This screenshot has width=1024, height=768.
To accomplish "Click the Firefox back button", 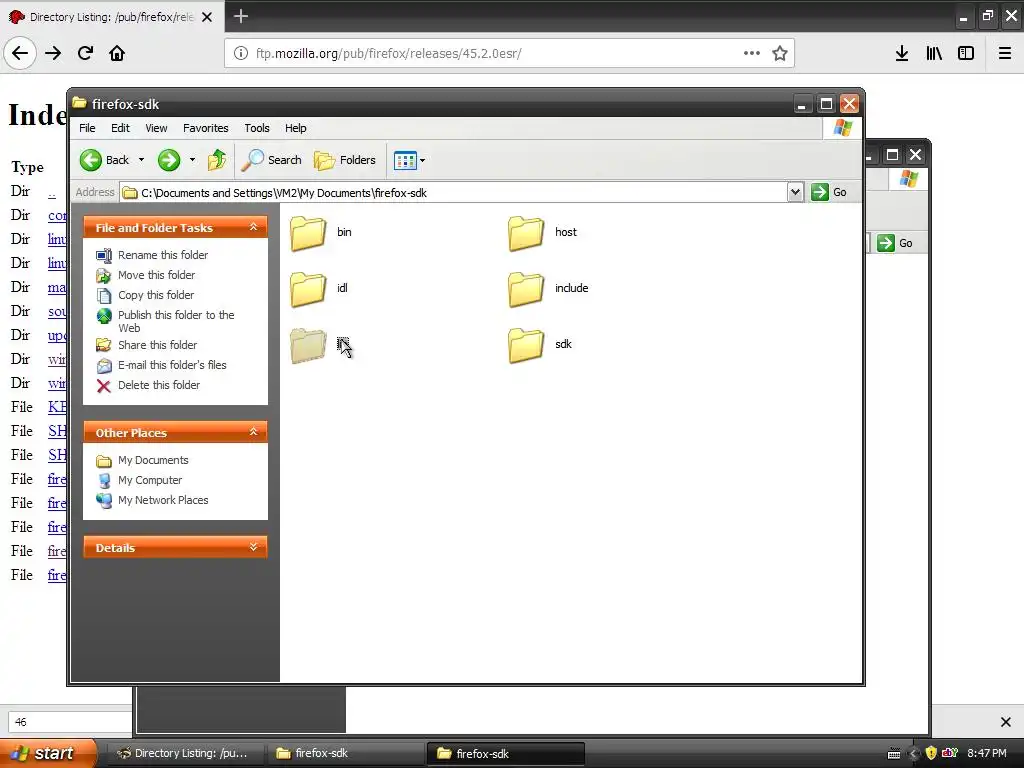I will (20, 53).
